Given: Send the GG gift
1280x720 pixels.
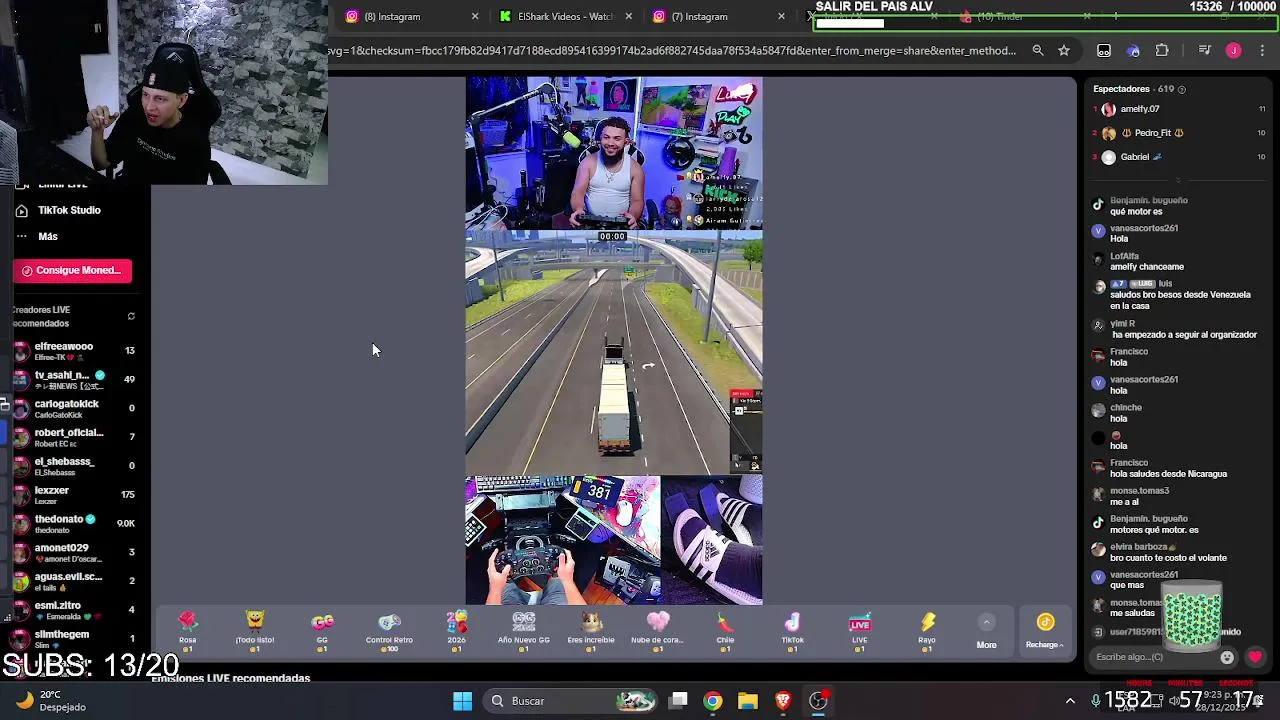Looking at the screenshot, I should pos(322,632).
